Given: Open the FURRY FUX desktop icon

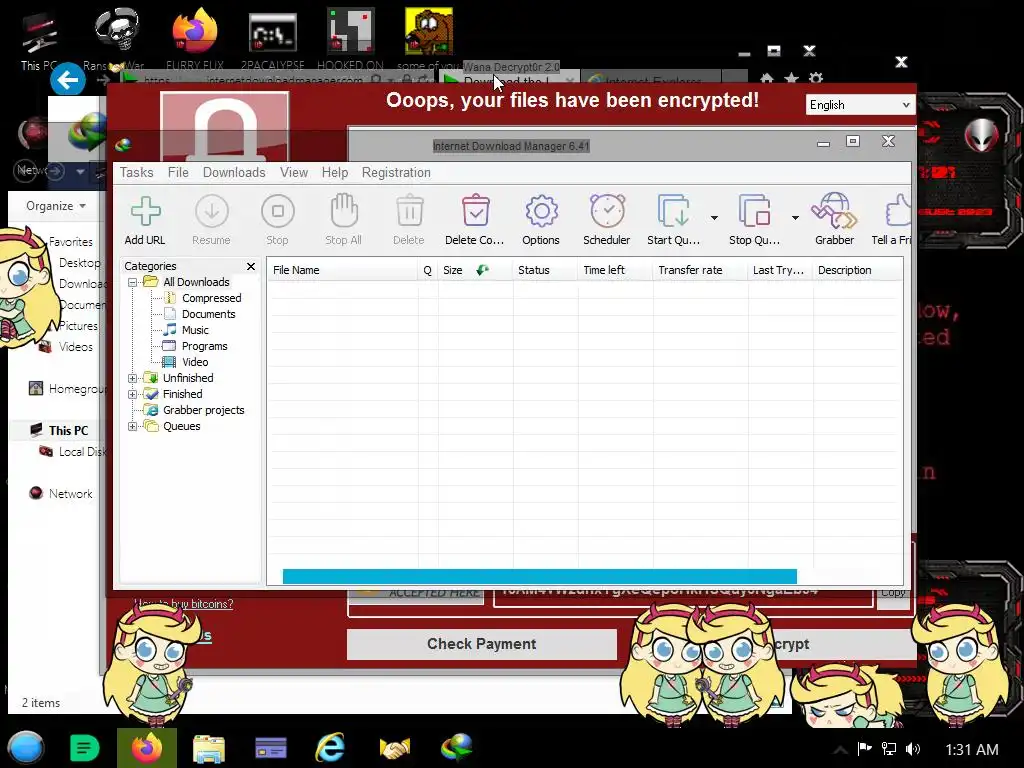Looking at the screenshot, I should 195,39.
